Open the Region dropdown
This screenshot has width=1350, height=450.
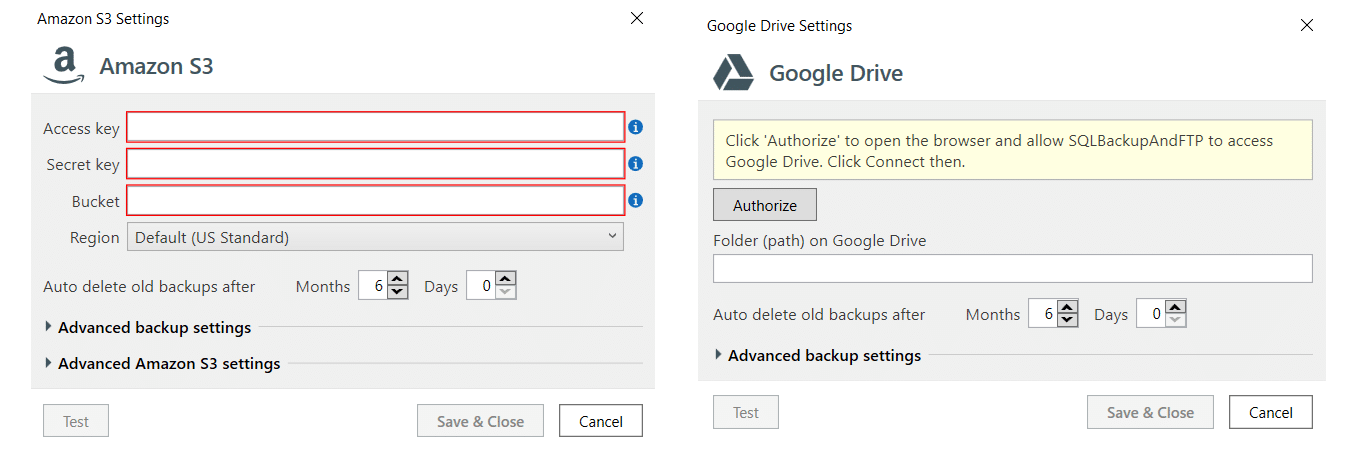click(375, 237)
